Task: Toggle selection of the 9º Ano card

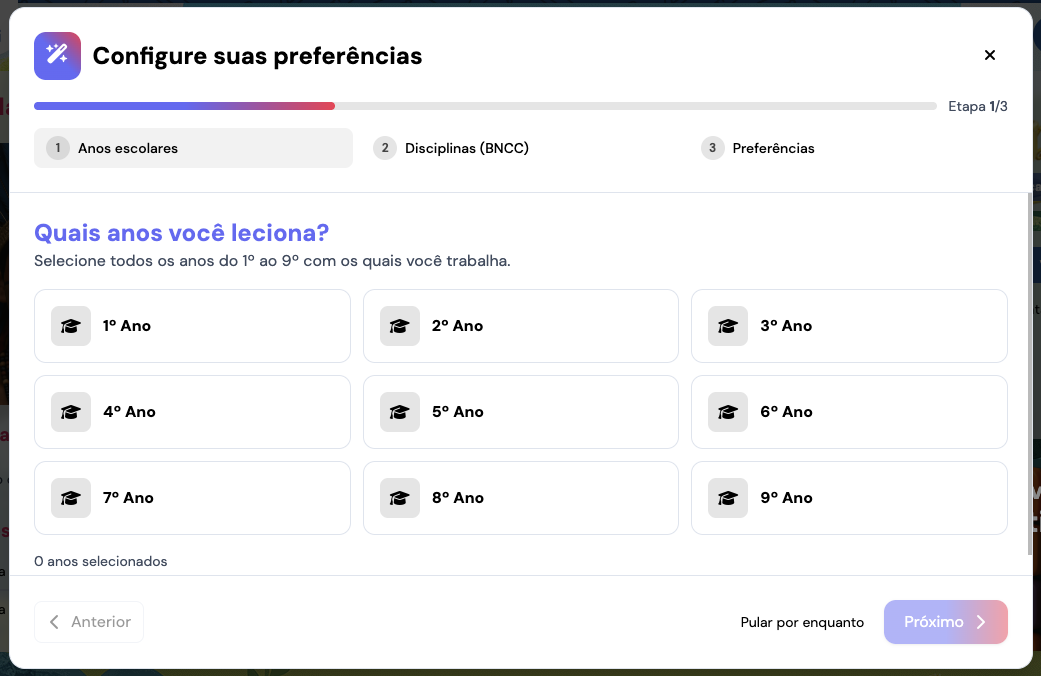Action: [x=849, y=498]
